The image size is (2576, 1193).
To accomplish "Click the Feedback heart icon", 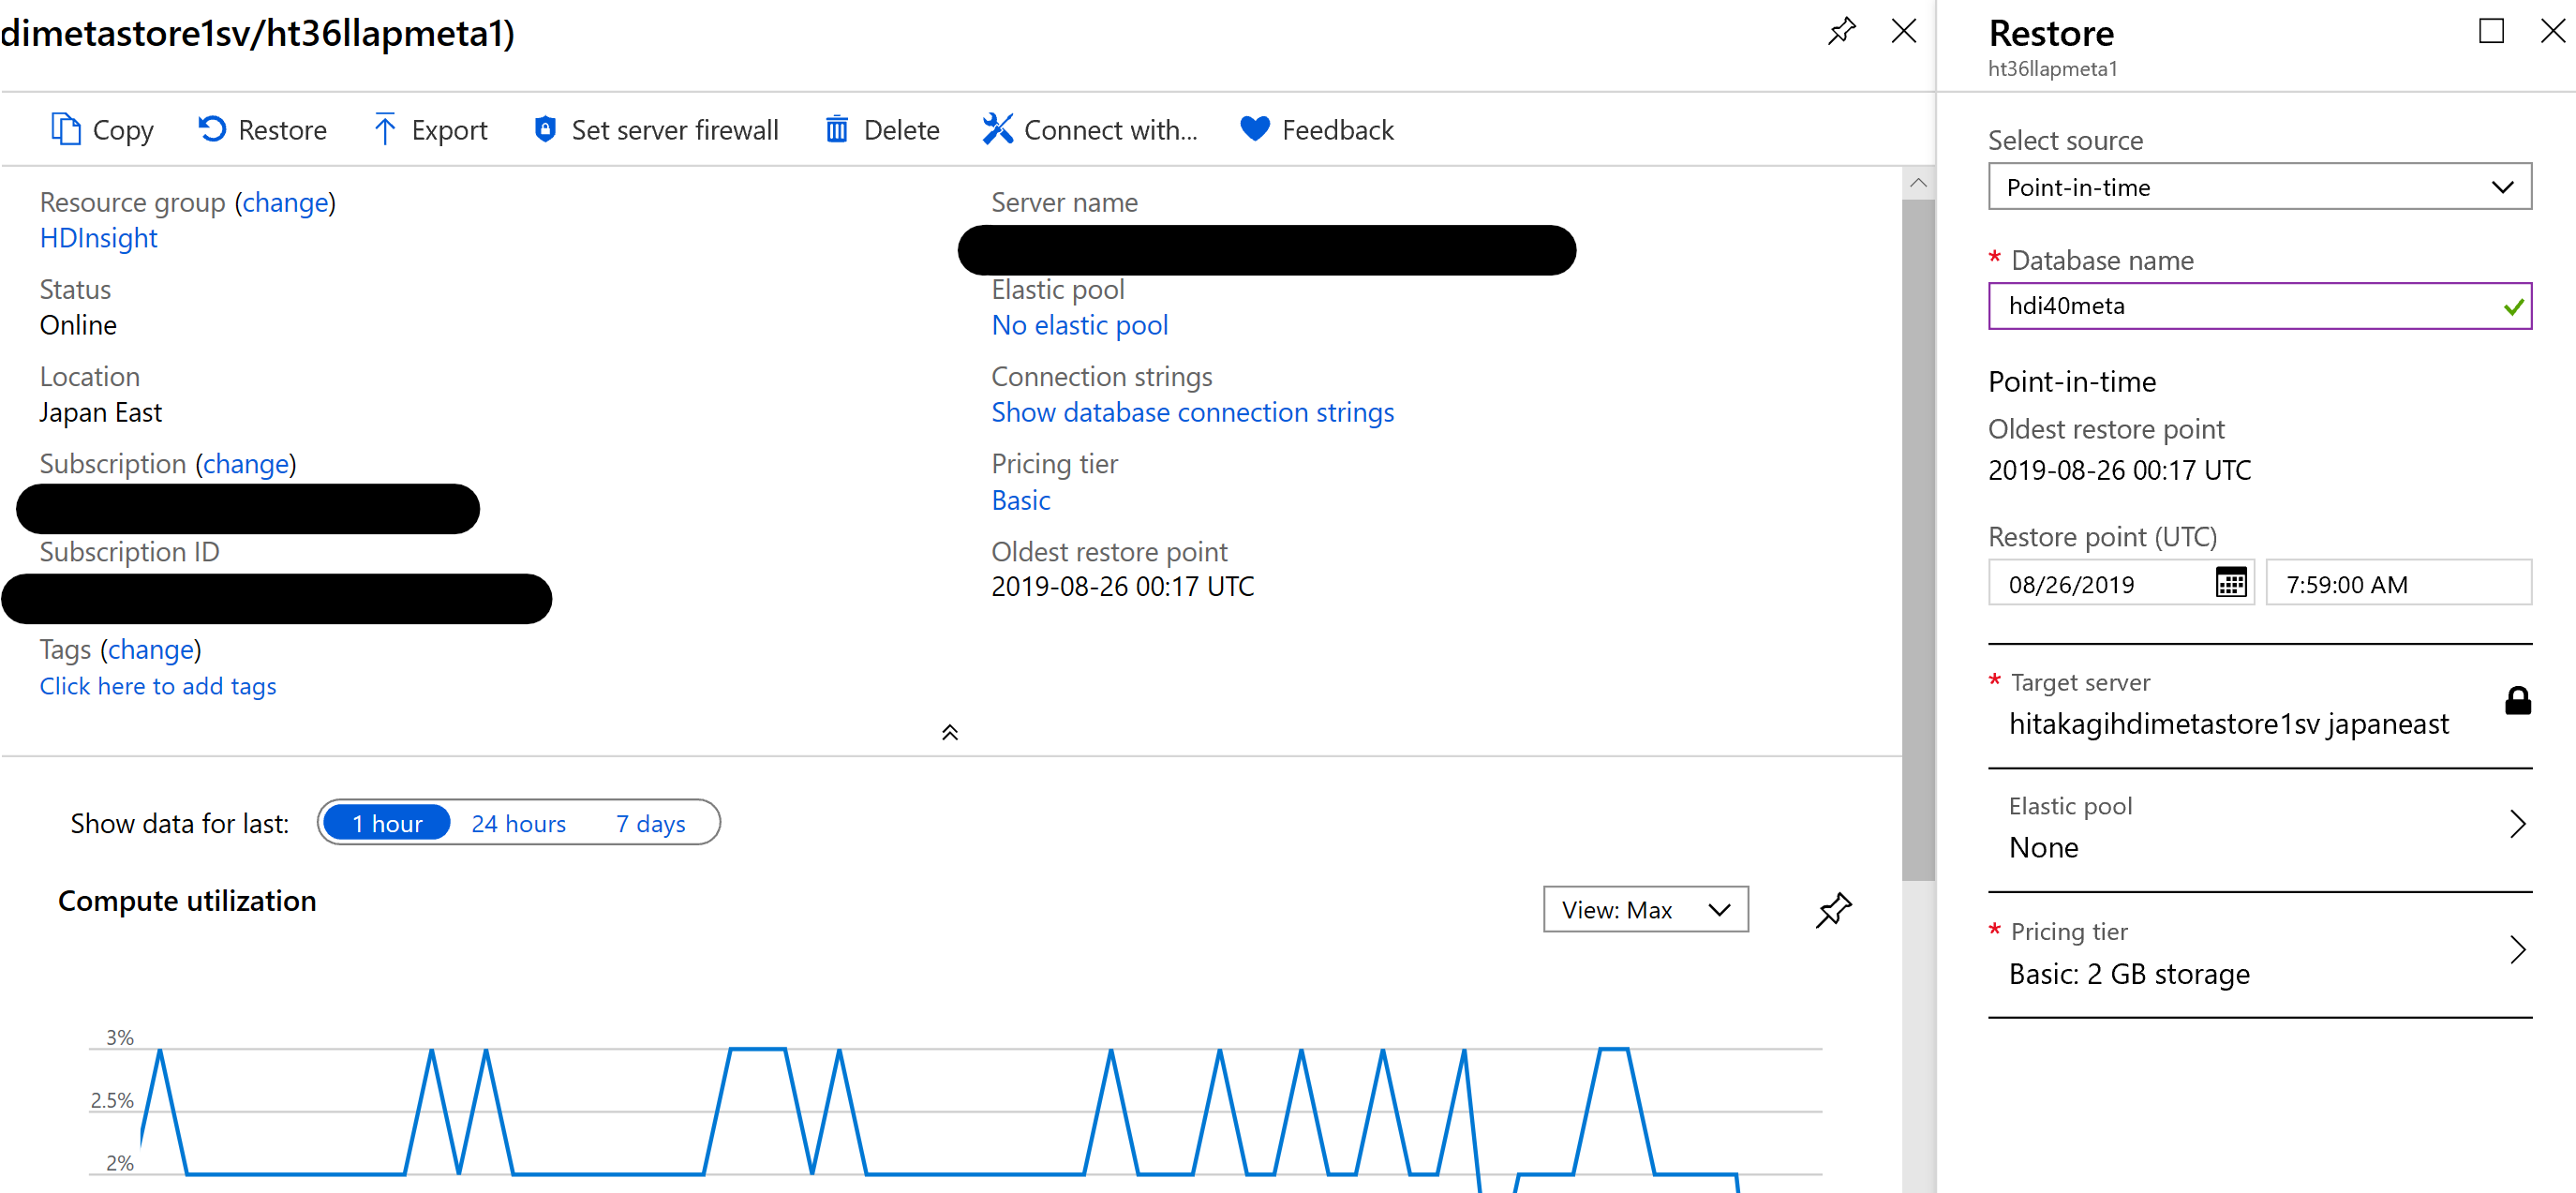I will click(x=1254, y=130).
